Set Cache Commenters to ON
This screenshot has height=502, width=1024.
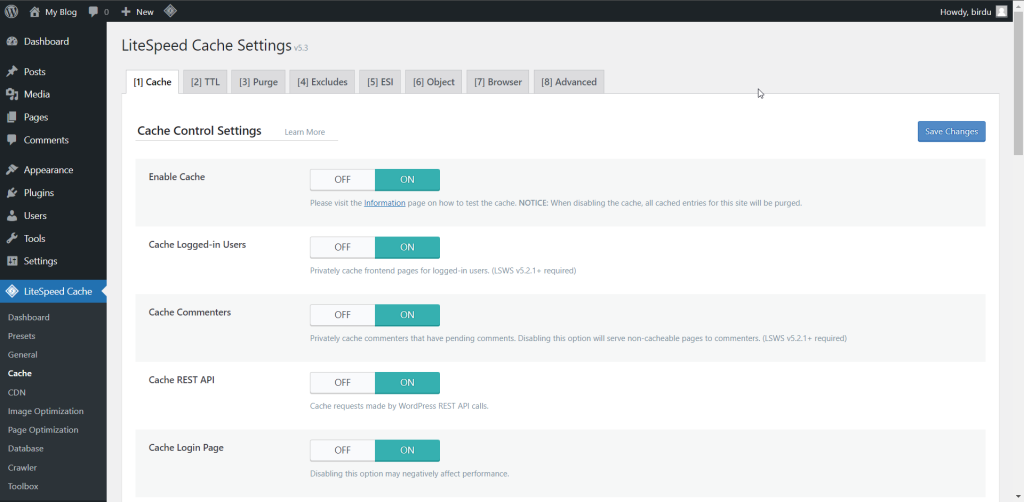[407, 315]
